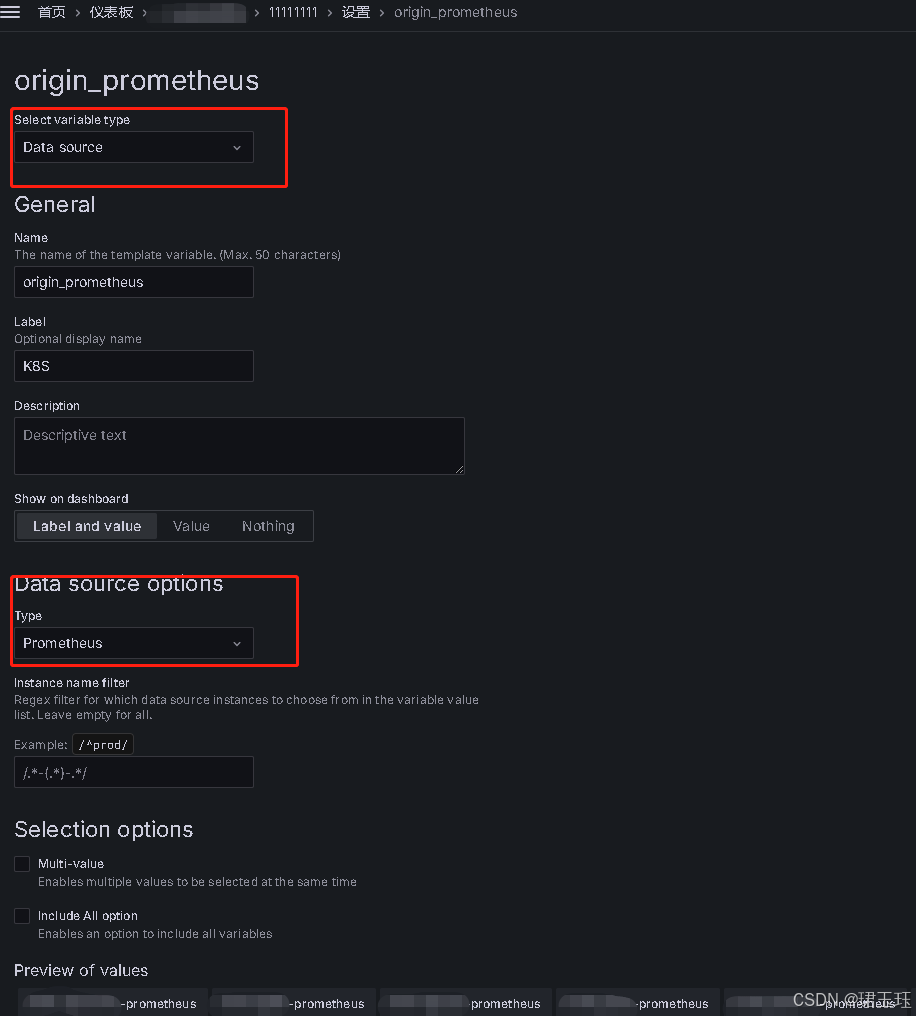Viewport: 916px width, 1016px height.
Task: Select "Value" for Show on dashboard
Action: click(191, 525)
